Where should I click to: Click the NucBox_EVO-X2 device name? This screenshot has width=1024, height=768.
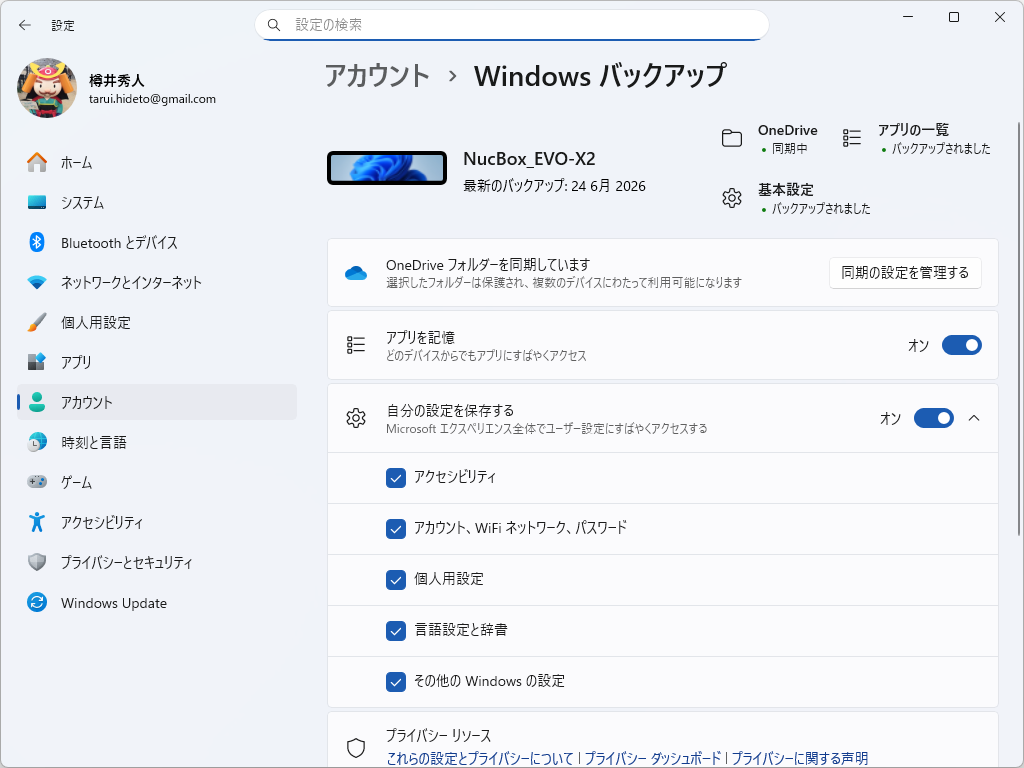click(530, 159)
